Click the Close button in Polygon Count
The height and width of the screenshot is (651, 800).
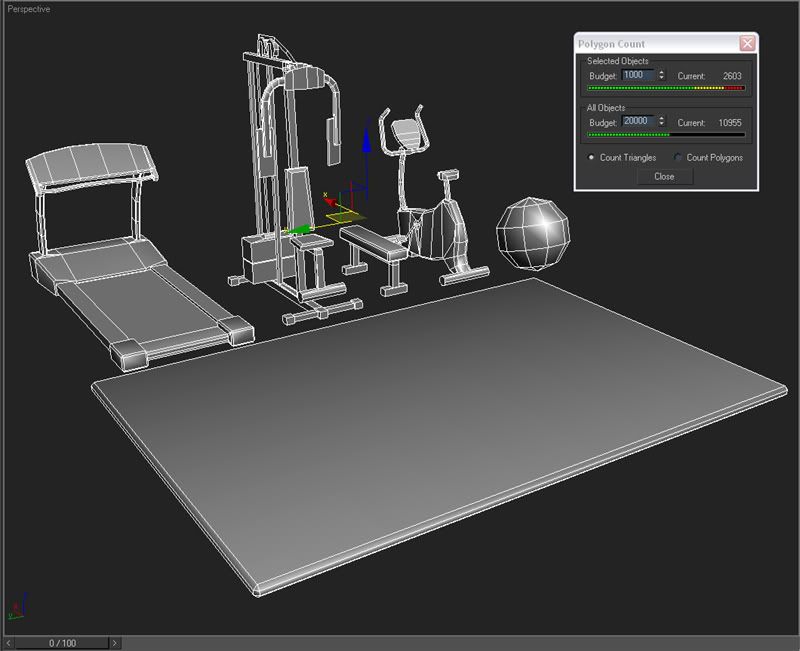(664, 176)
